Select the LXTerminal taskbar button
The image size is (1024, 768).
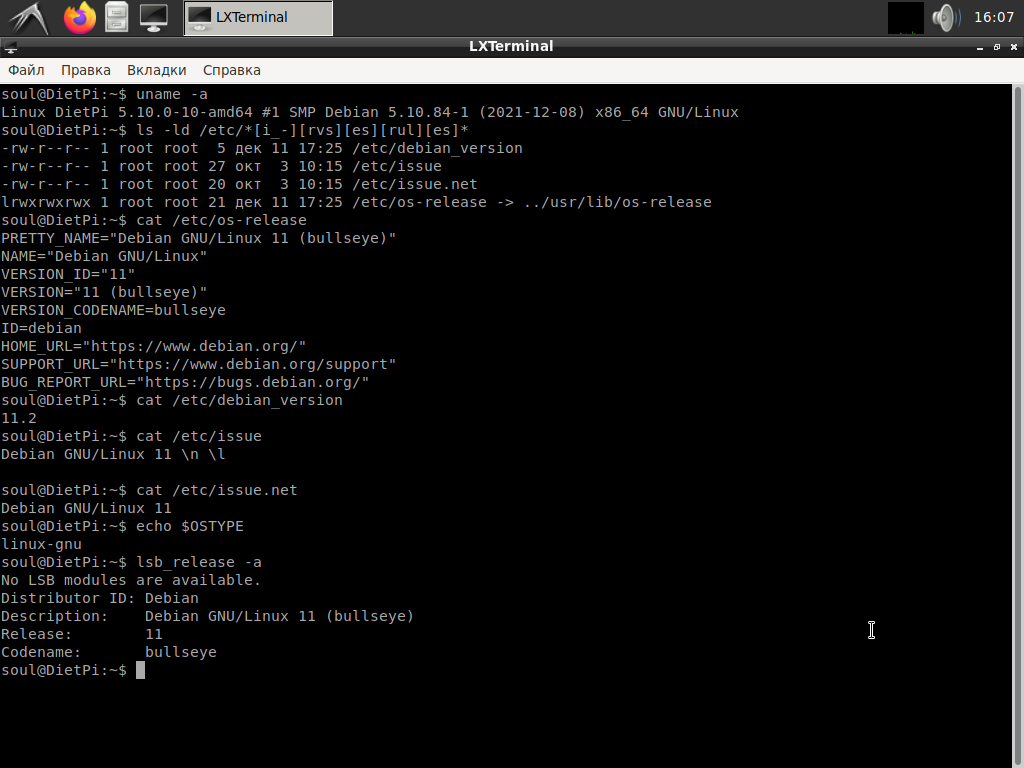tap(258, 18)
